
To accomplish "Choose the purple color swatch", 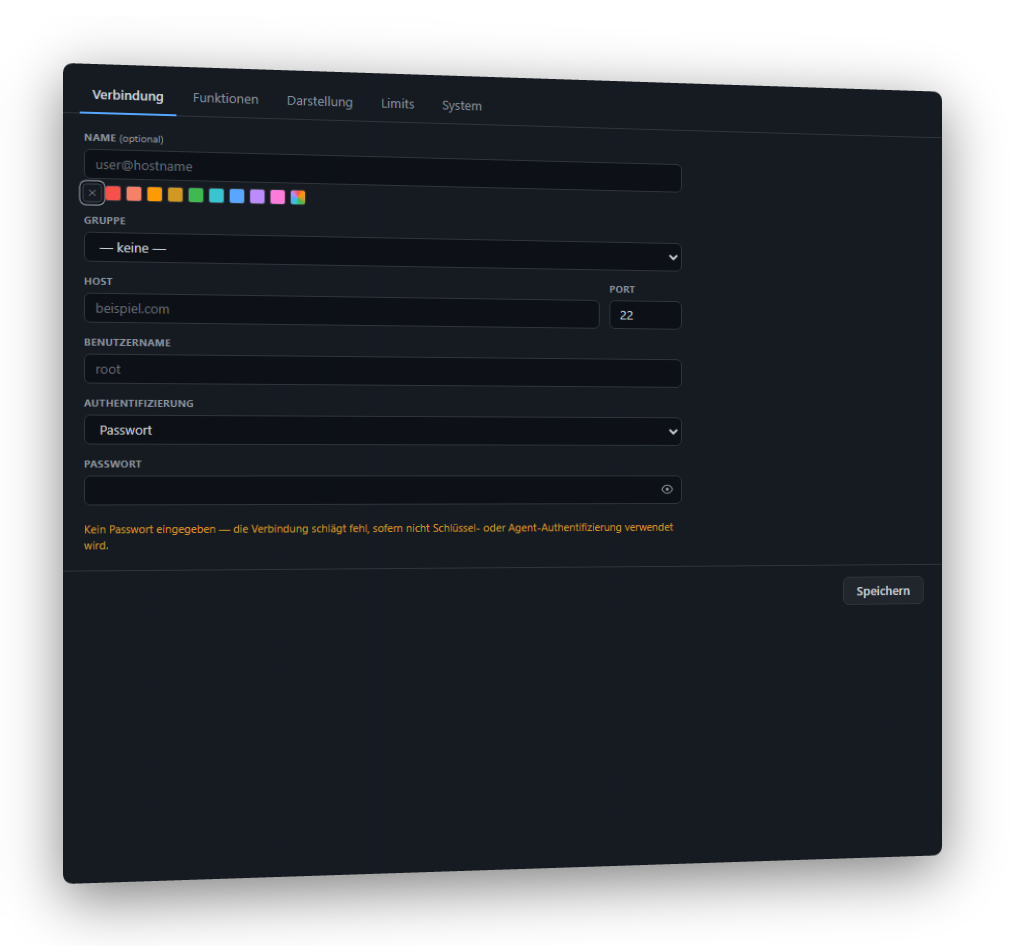I will [257, 196].
